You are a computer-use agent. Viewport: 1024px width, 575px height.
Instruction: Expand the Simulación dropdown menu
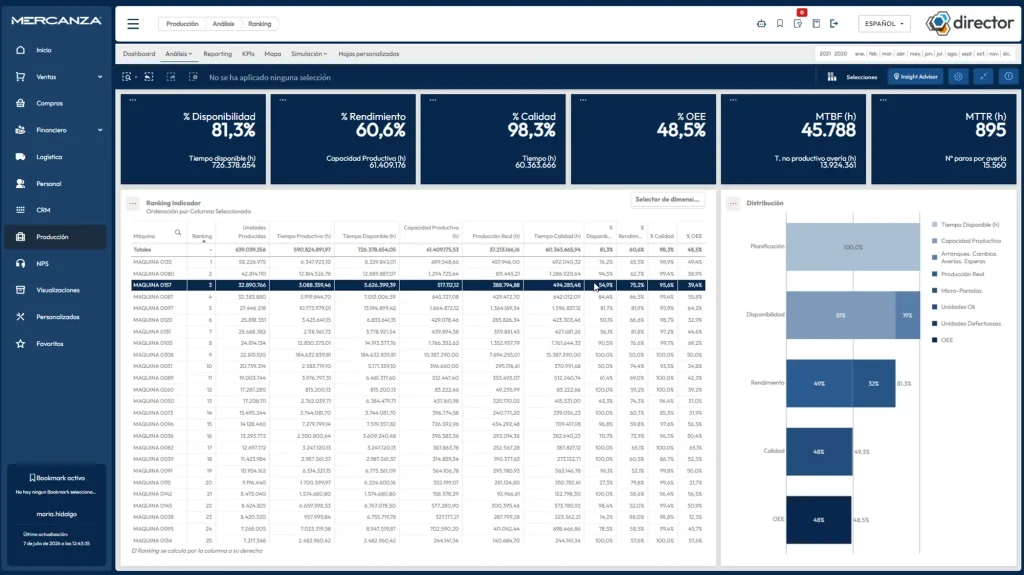tap(309, 54)
